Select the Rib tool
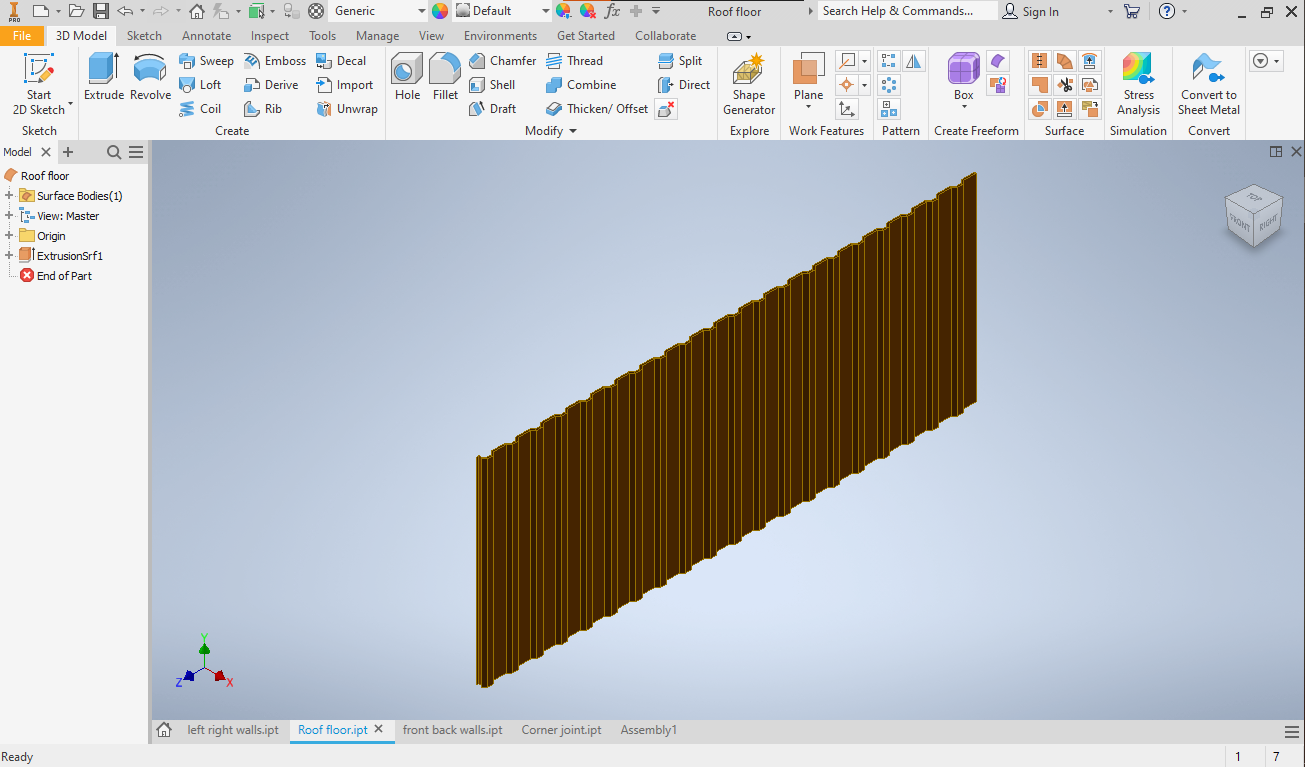 tap(263, 109)
